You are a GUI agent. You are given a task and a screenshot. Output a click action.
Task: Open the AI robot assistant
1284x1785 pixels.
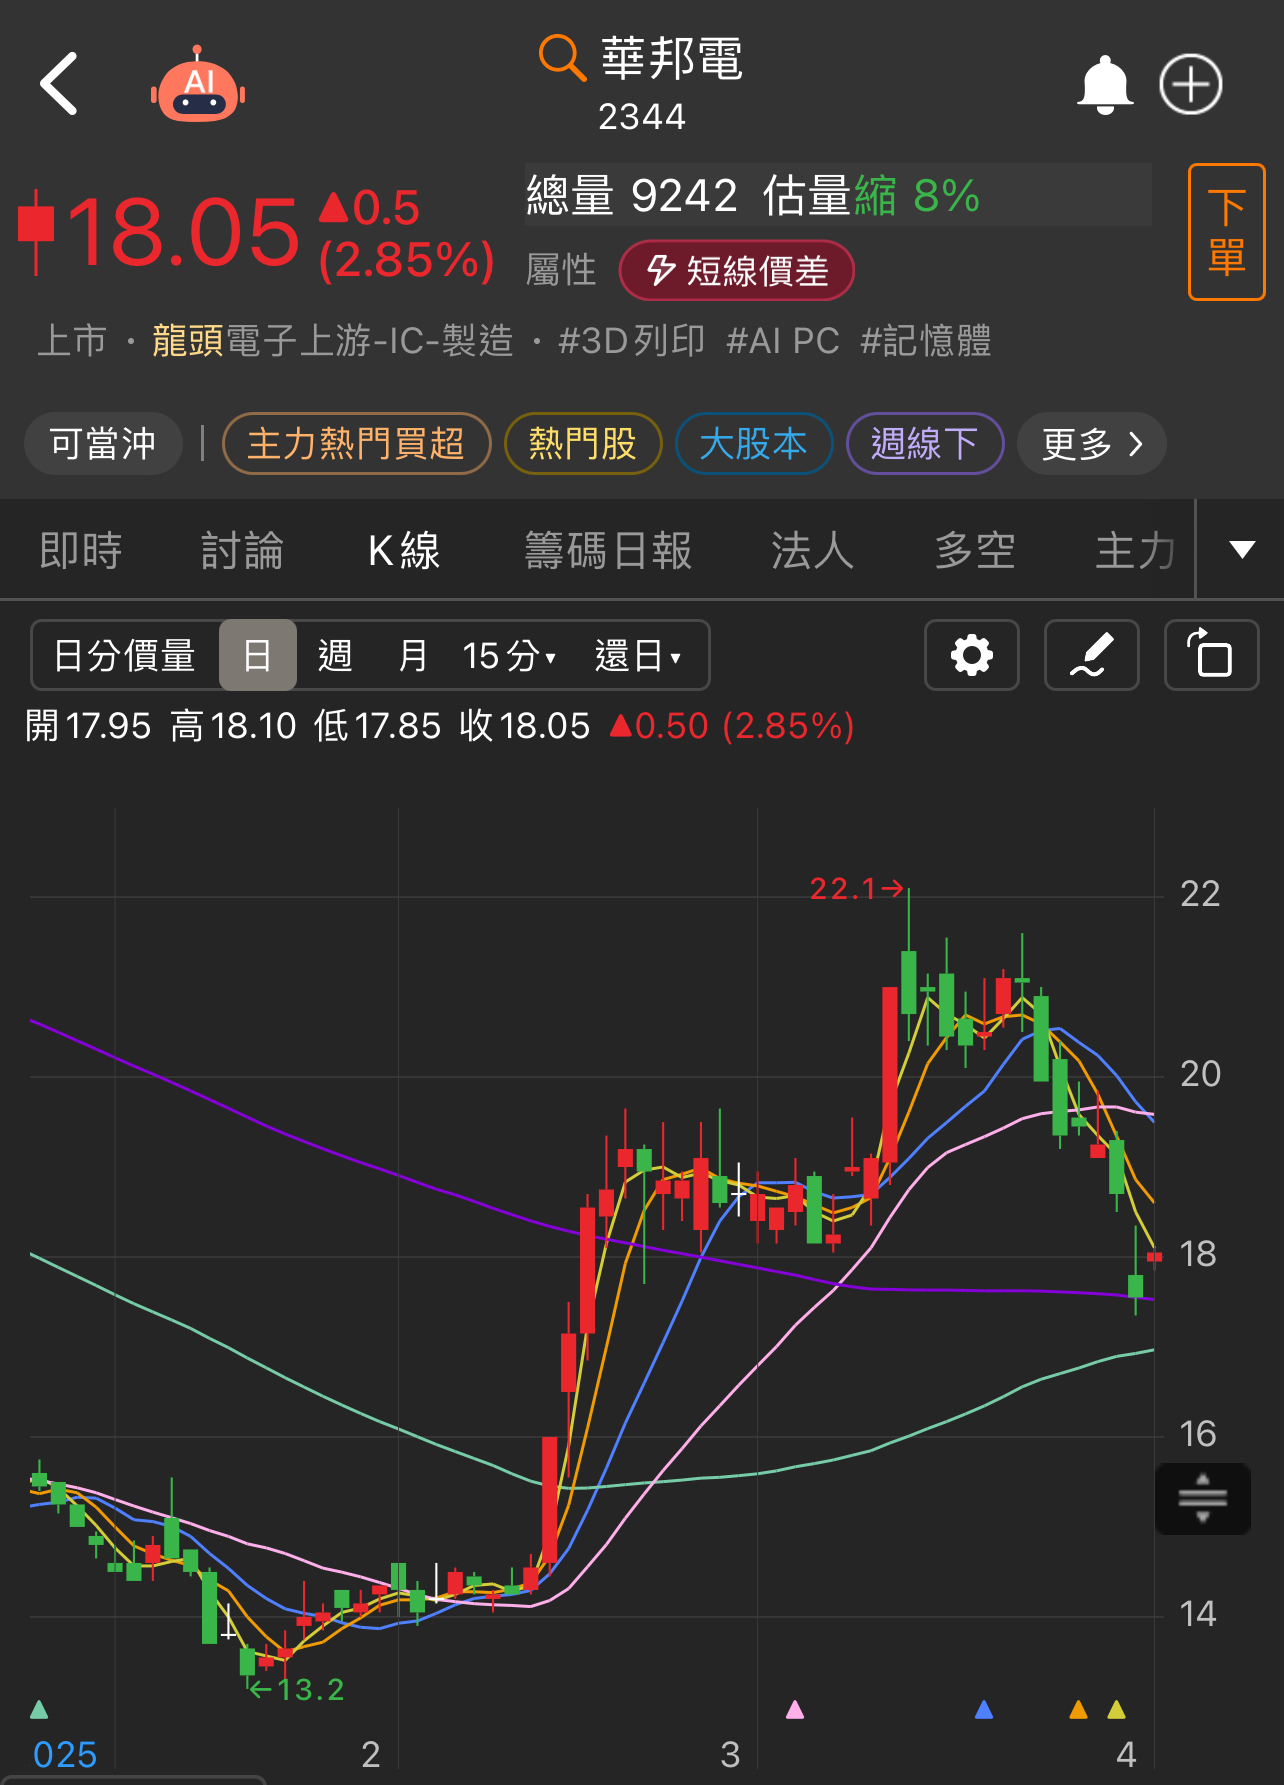[198, 86]
